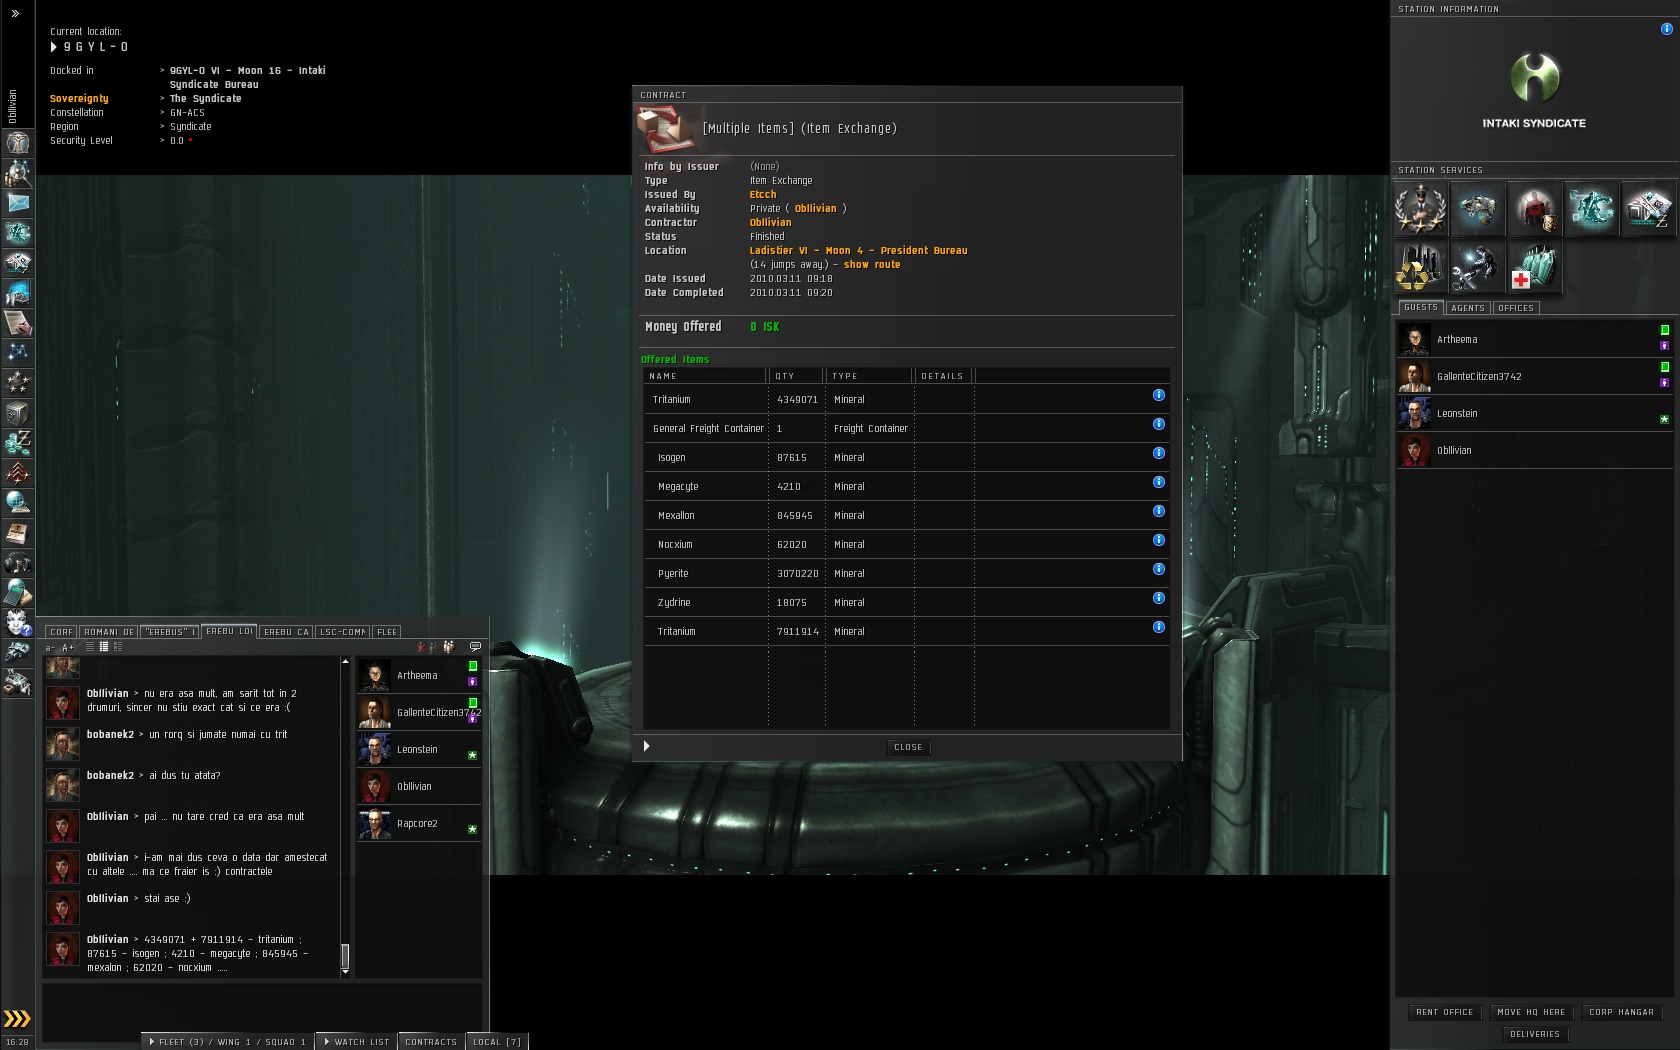Expand the yellow arrows at bottom-left corner
The height and width of the screenshot is (1050, 1680).
tap(17, 1019)
